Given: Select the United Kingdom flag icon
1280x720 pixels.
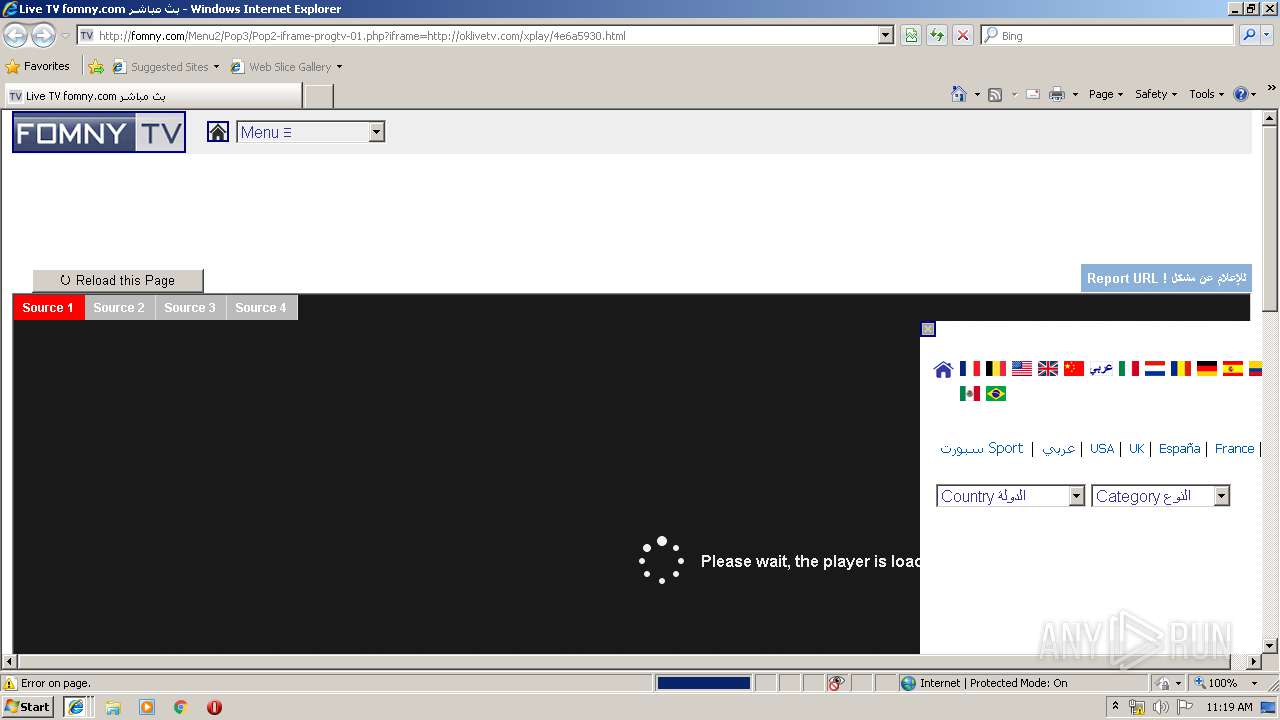Looking at the screenshot, I should pos(1047,369).
